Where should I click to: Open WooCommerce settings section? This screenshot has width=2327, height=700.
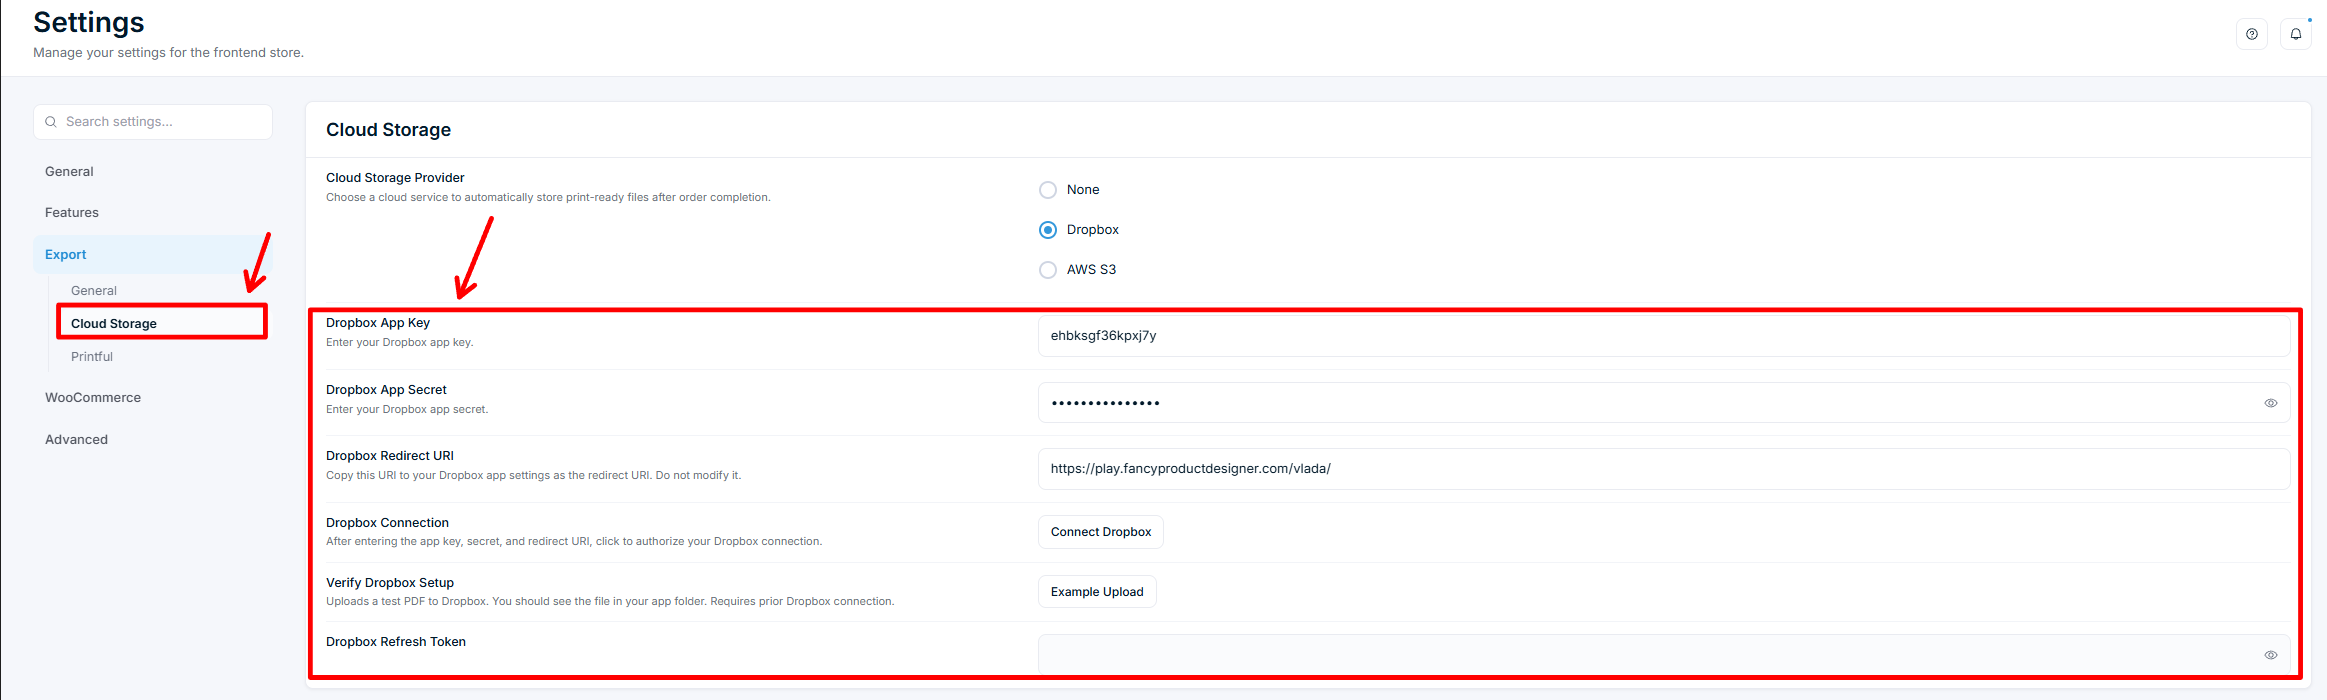pyautogui.click(x=93, y=398)
